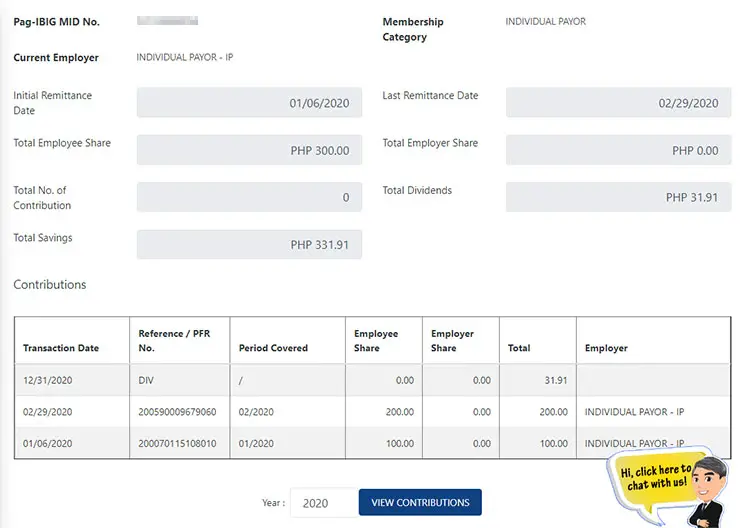Select reference number 200590009679060
This screenshot has height=528, width=750.
177,412
